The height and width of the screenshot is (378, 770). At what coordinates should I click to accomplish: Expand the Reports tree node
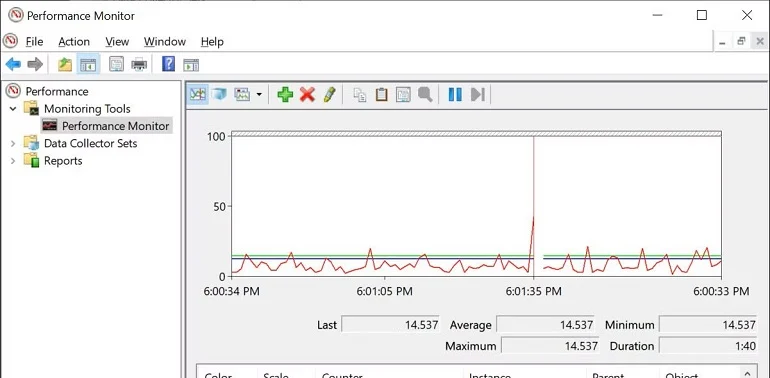(13, 161)
